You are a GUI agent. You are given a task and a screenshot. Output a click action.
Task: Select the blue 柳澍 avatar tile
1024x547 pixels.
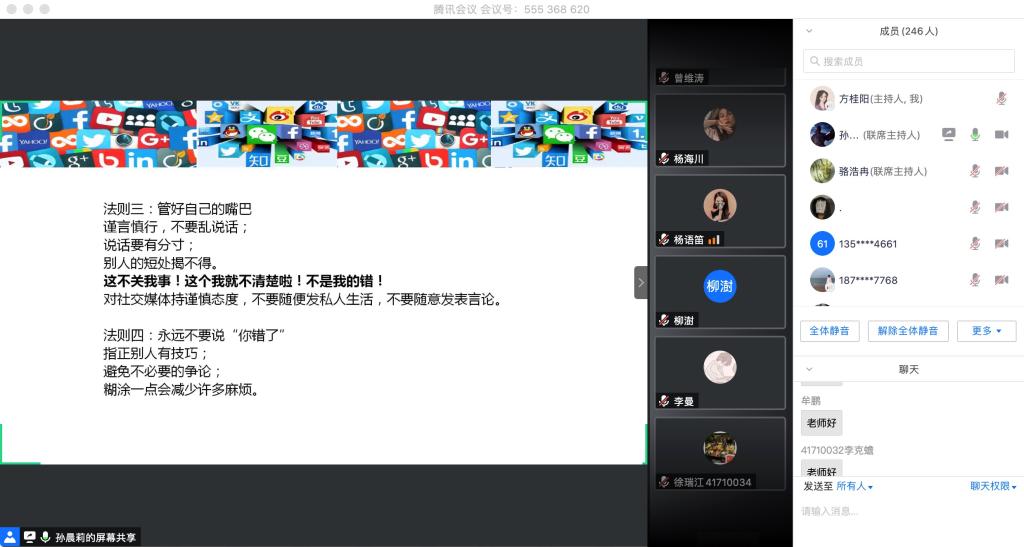click(x=720, y=286)
